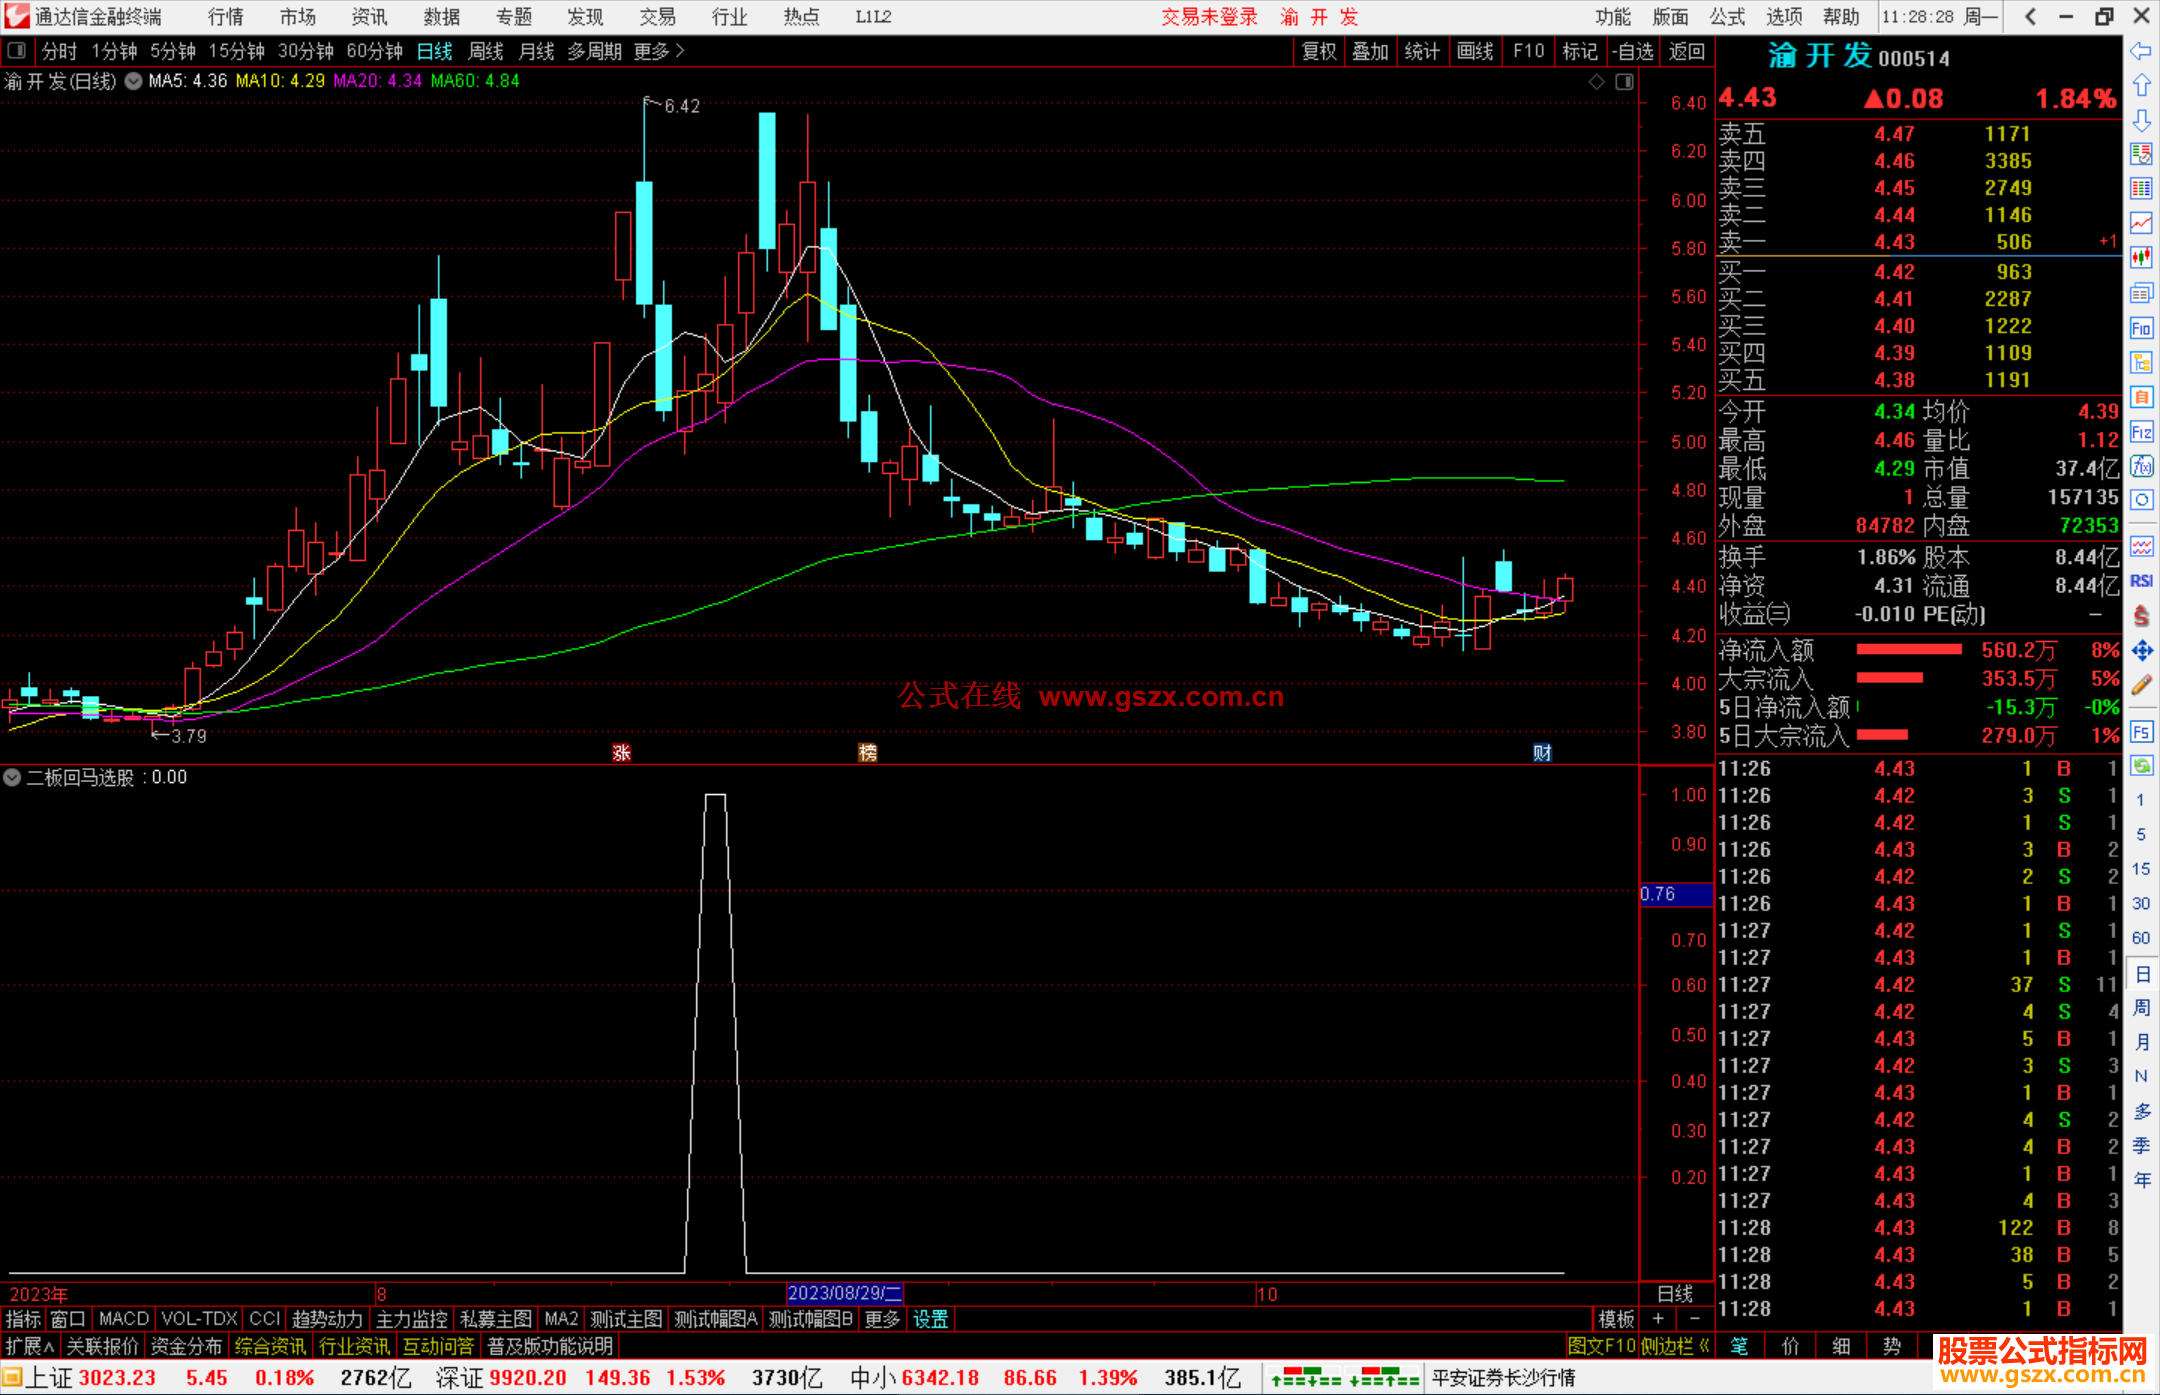
Task: Click the 设置 settings link
Action: point(930,1319)
